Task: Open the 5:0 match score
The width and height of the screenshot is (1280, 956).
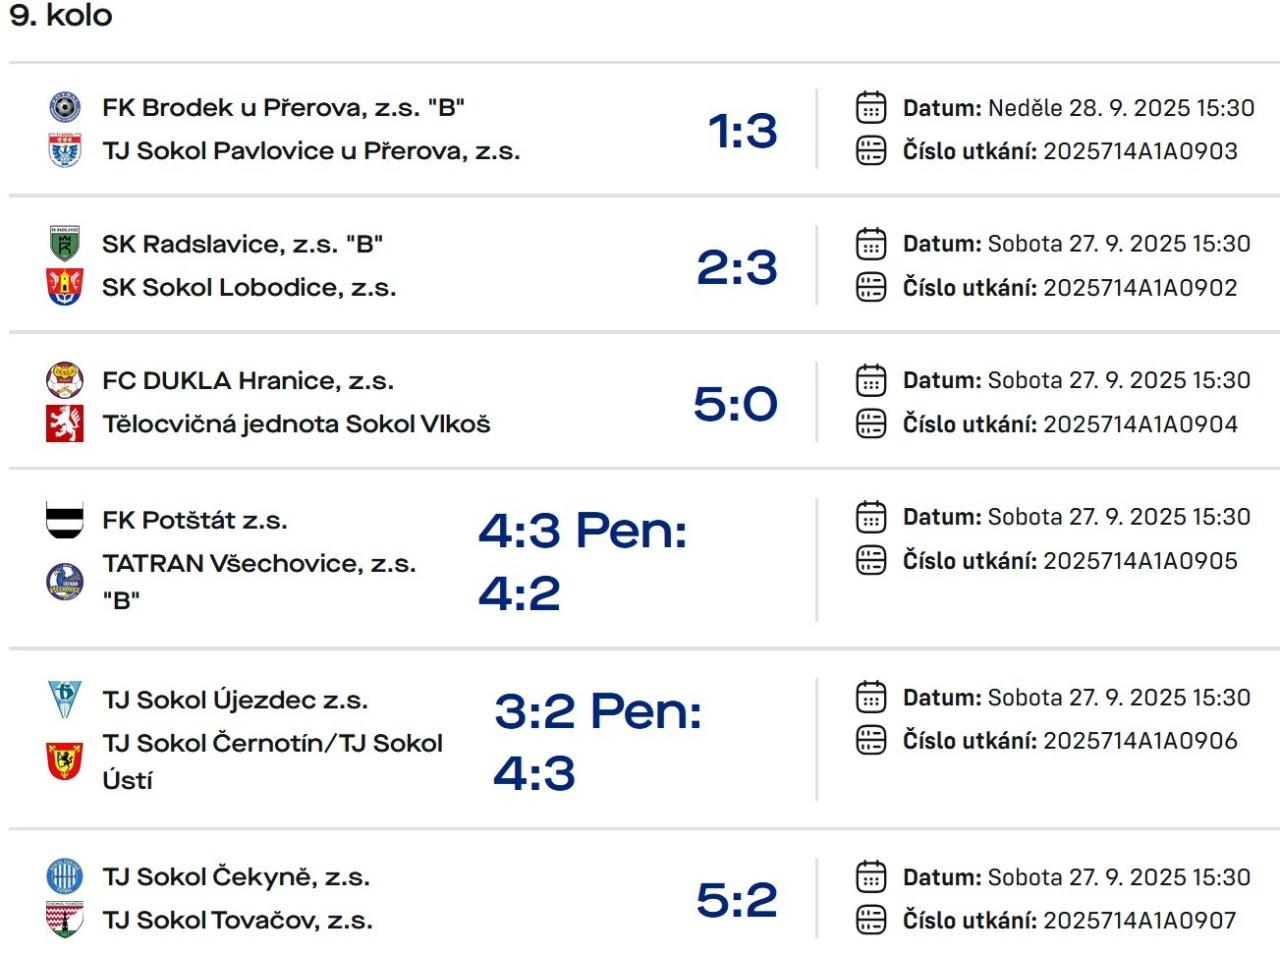Action: (x=735, y=404)
